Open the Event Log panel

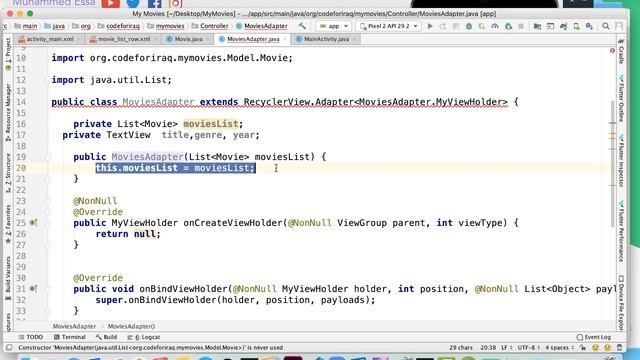click(x=594, y=337)
